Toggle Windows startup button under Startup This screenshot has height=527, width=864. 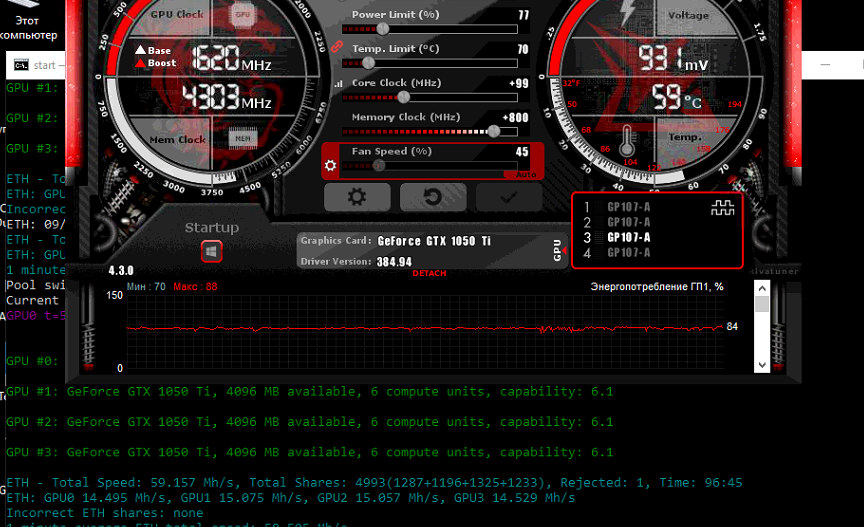tap(212, 252)
